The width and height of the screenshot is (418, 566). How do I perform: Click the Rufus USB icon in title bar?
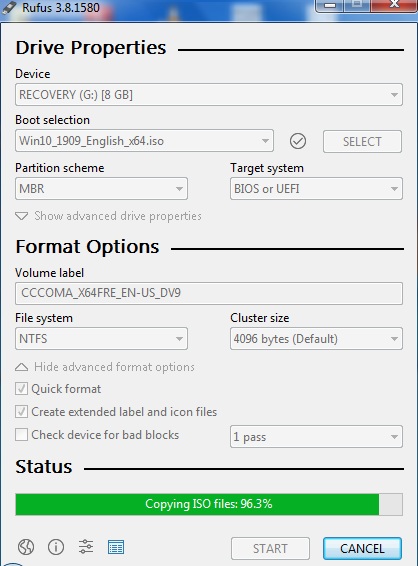9,7
